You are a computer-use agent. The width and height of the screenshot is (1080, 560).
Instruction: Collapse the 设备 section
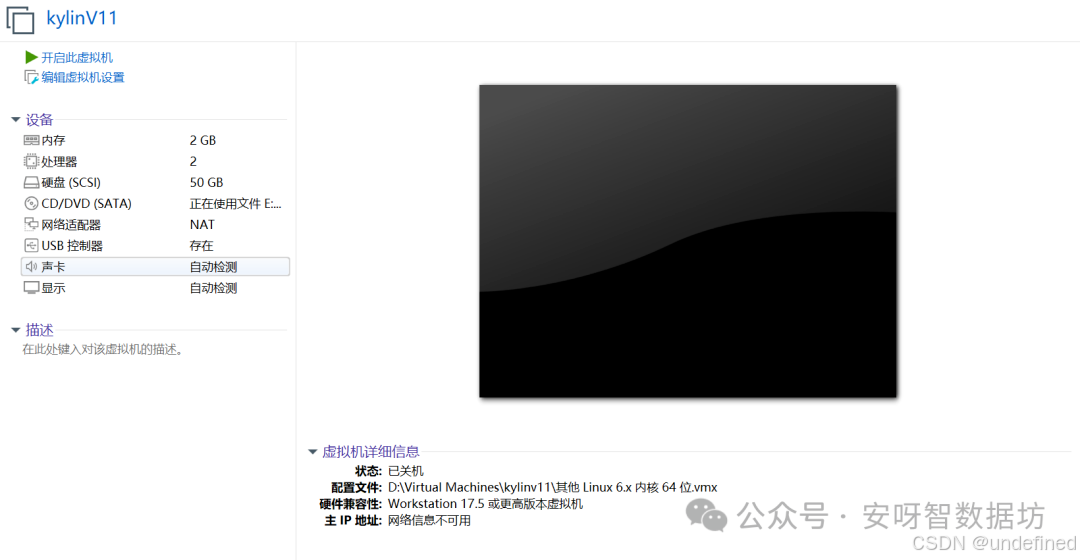click(x=16, y=120)
